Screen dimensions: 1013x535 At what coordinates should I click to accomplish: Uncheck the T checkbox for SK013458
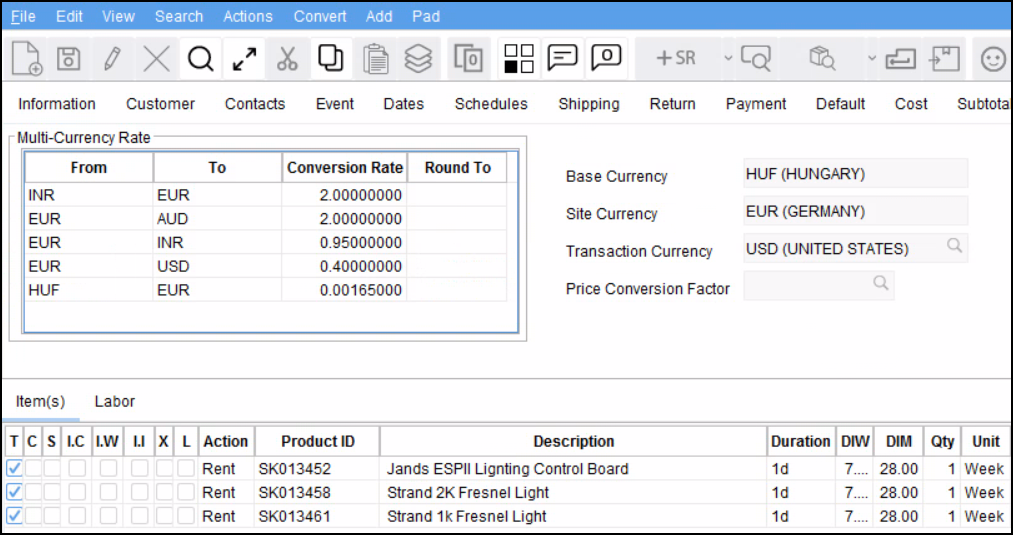pos(14,492)
